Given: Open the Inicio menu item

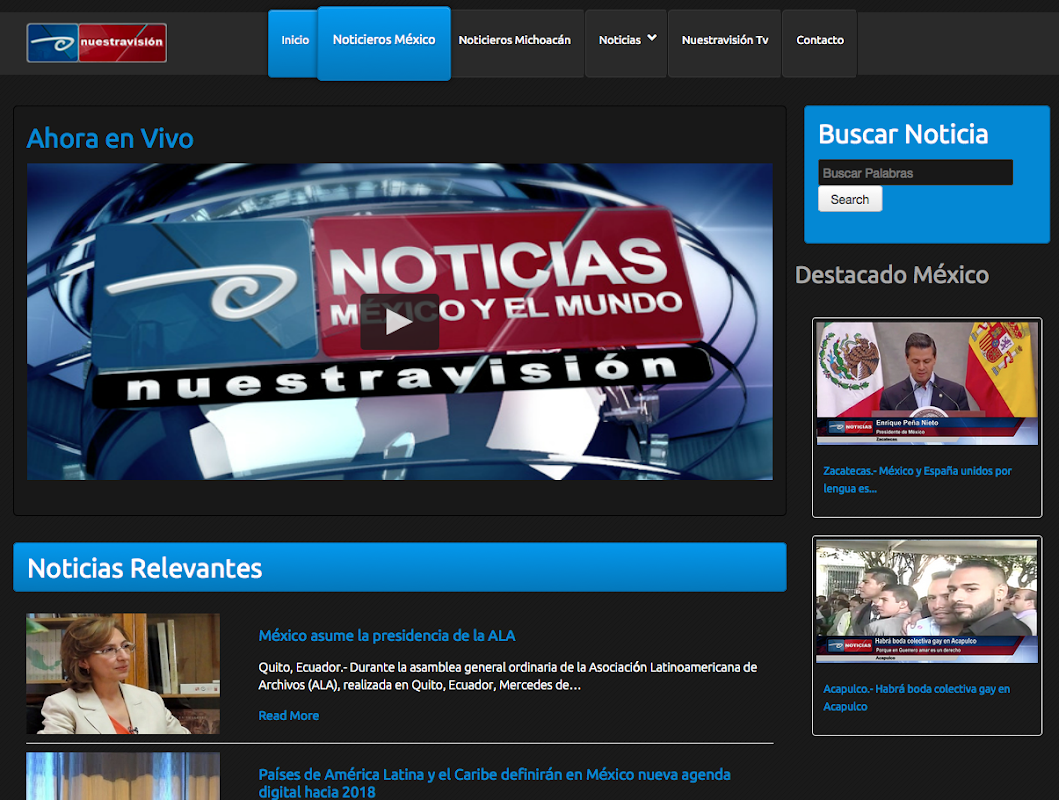Looking at the screenshot, I should (294, 41).
